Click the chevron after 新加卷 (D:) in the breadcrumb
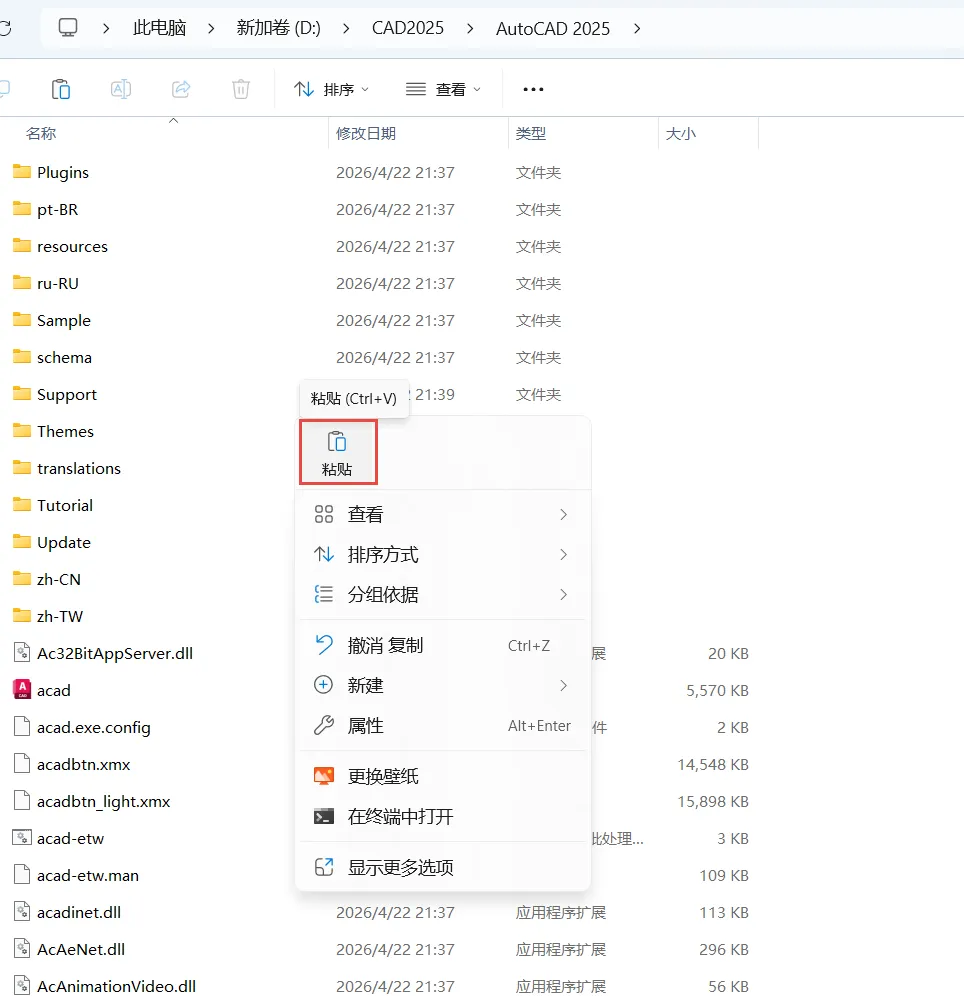Screen dimensions: 964x996 point(346,29)
